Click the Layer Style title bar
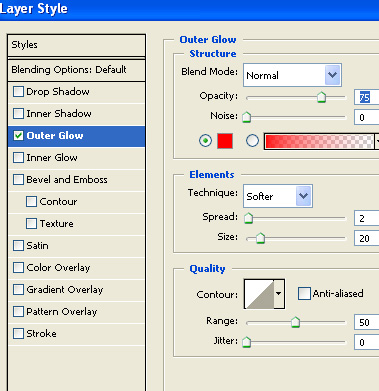Image resolution: width=379 pixels, height=391 pixels. 189,10
